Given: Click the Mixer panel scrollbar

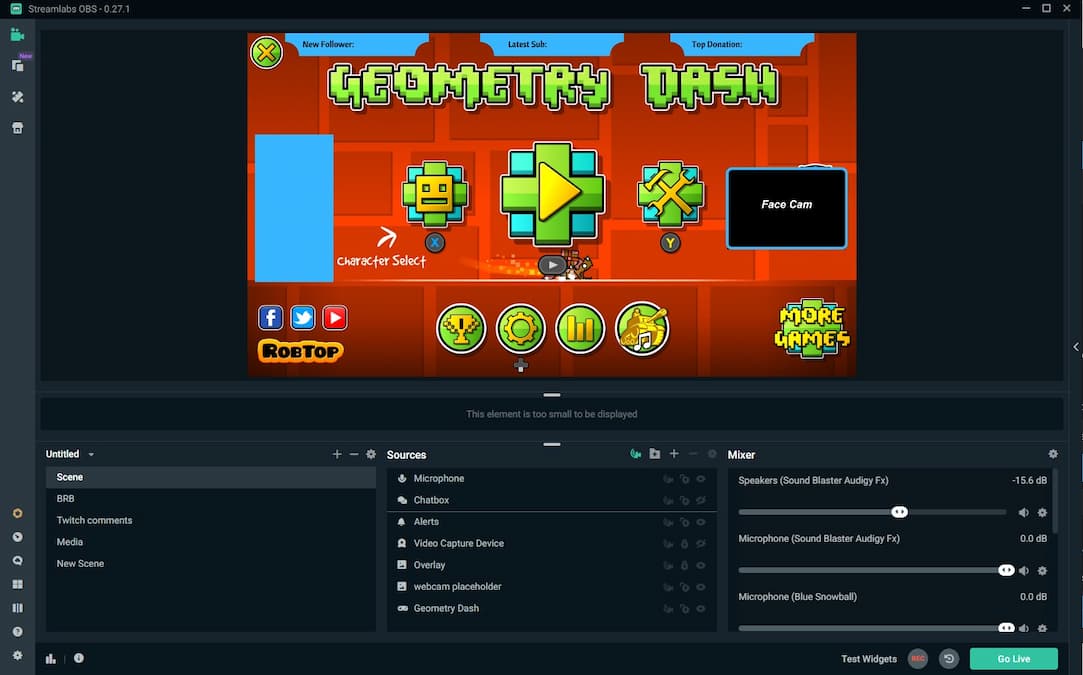Looking at the screenshot, I should [x=1055, y=504].
